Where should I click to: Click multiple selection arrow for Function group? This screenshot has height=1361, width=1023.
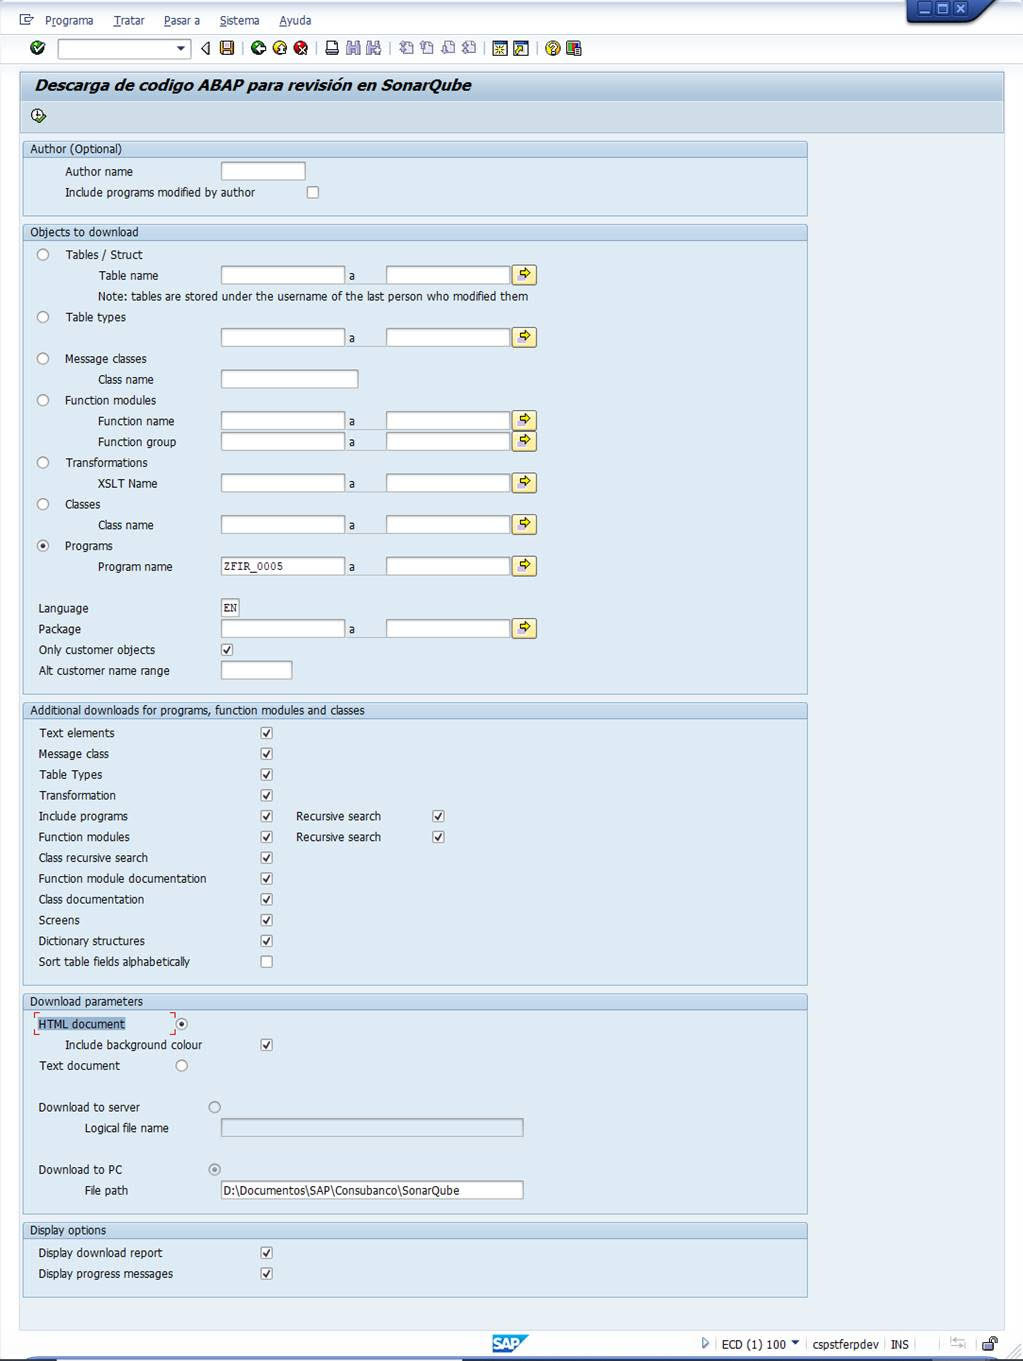(x=524, y=441)
